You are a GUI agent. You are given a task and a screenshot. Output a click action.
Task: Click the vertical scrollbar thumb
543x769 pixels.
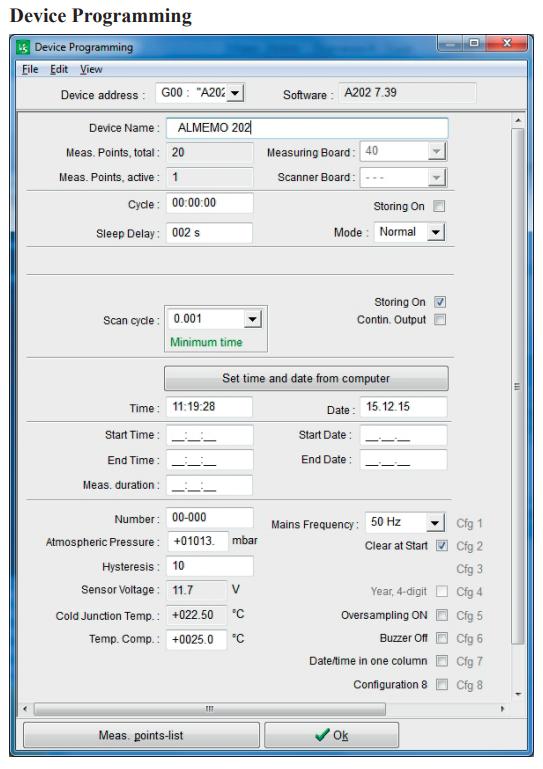[x=517, y=386]
